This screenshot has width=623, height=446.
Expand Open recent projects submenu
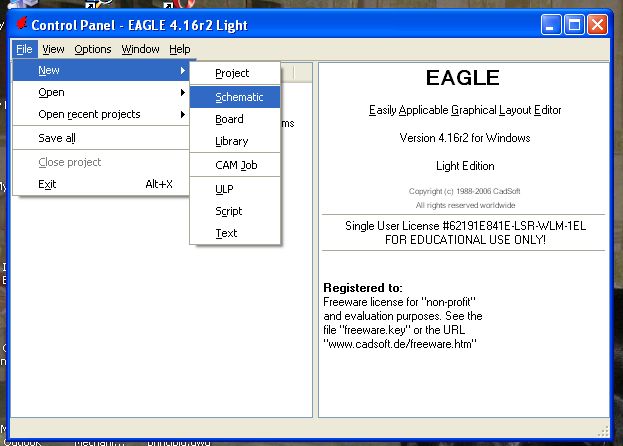point(101,114)
